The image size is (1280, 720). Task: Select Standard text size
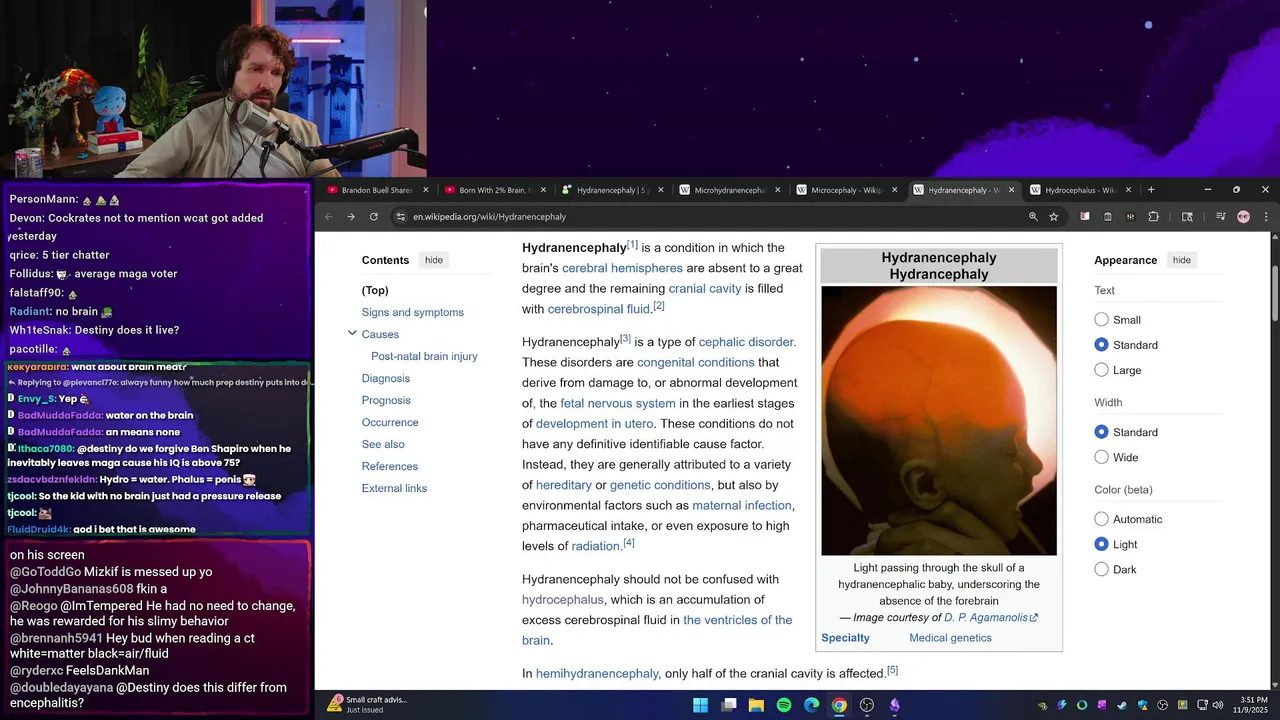tap(1101, 345)
